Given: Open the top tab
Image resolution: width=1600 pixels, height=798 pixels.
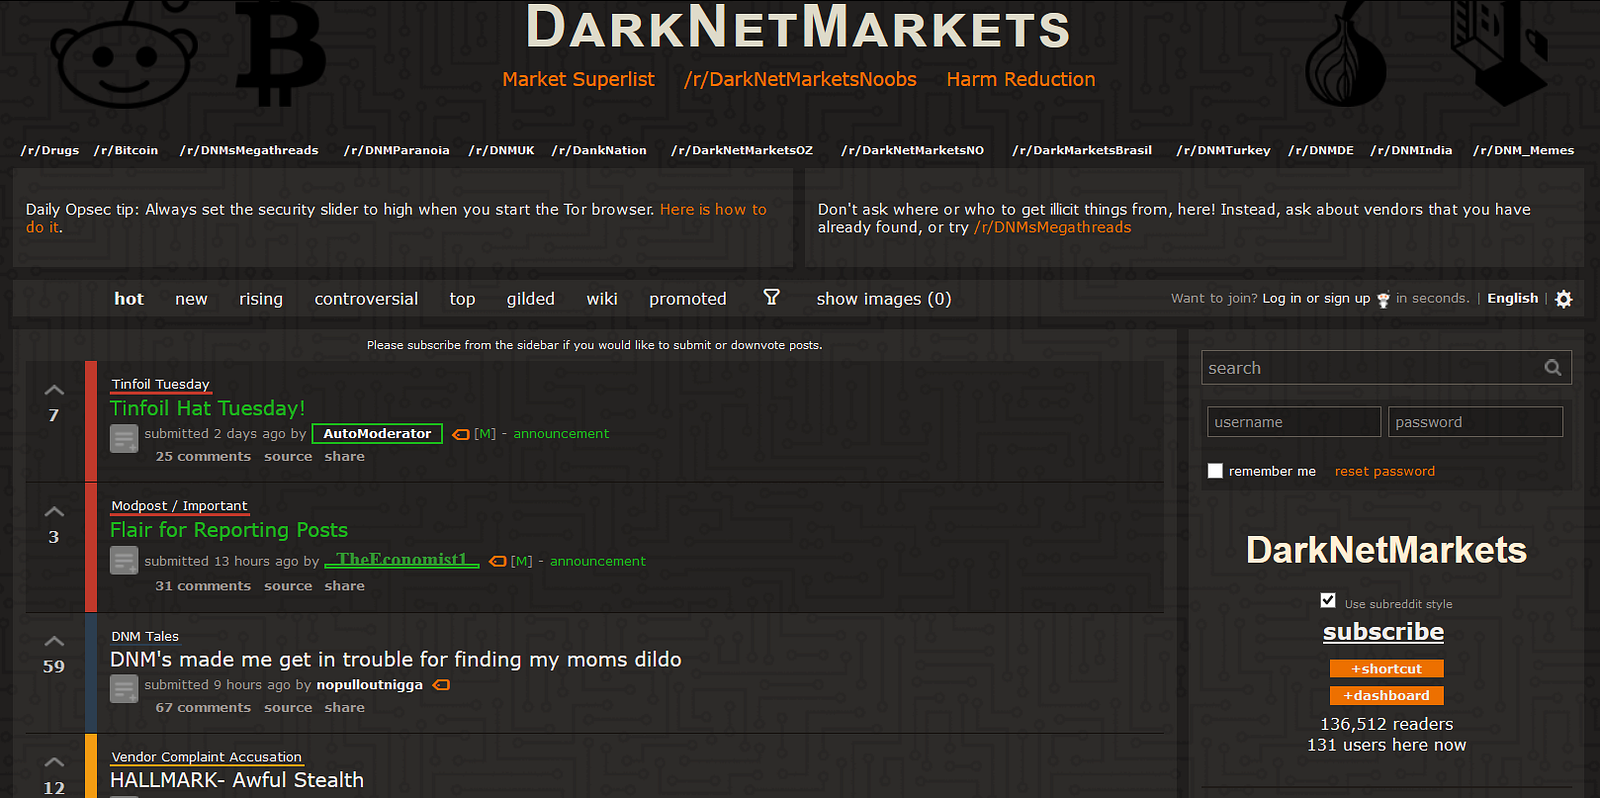Looking at the screenshot, I should (x=462, y=299).
